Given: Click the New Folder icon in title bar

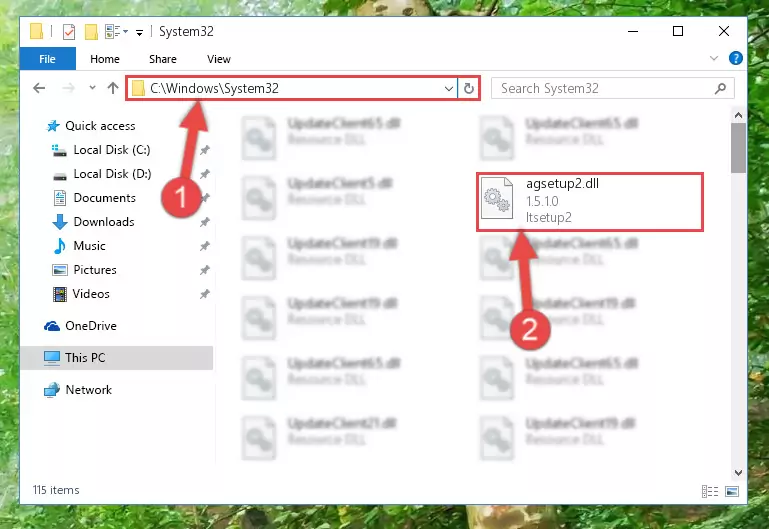Looking at the screenshot, I should (x=91, y=32).
